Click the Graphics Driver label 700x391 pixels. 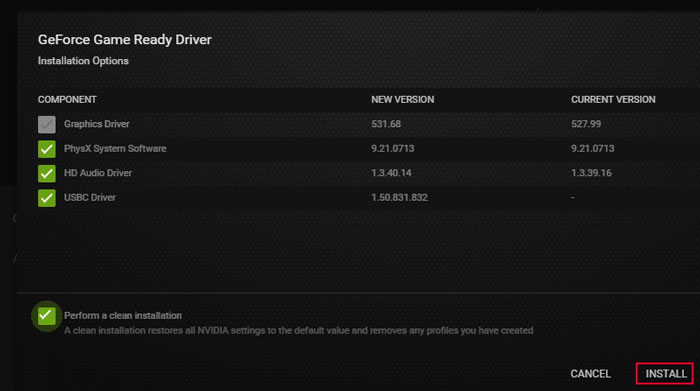click(x=96, y=124)
